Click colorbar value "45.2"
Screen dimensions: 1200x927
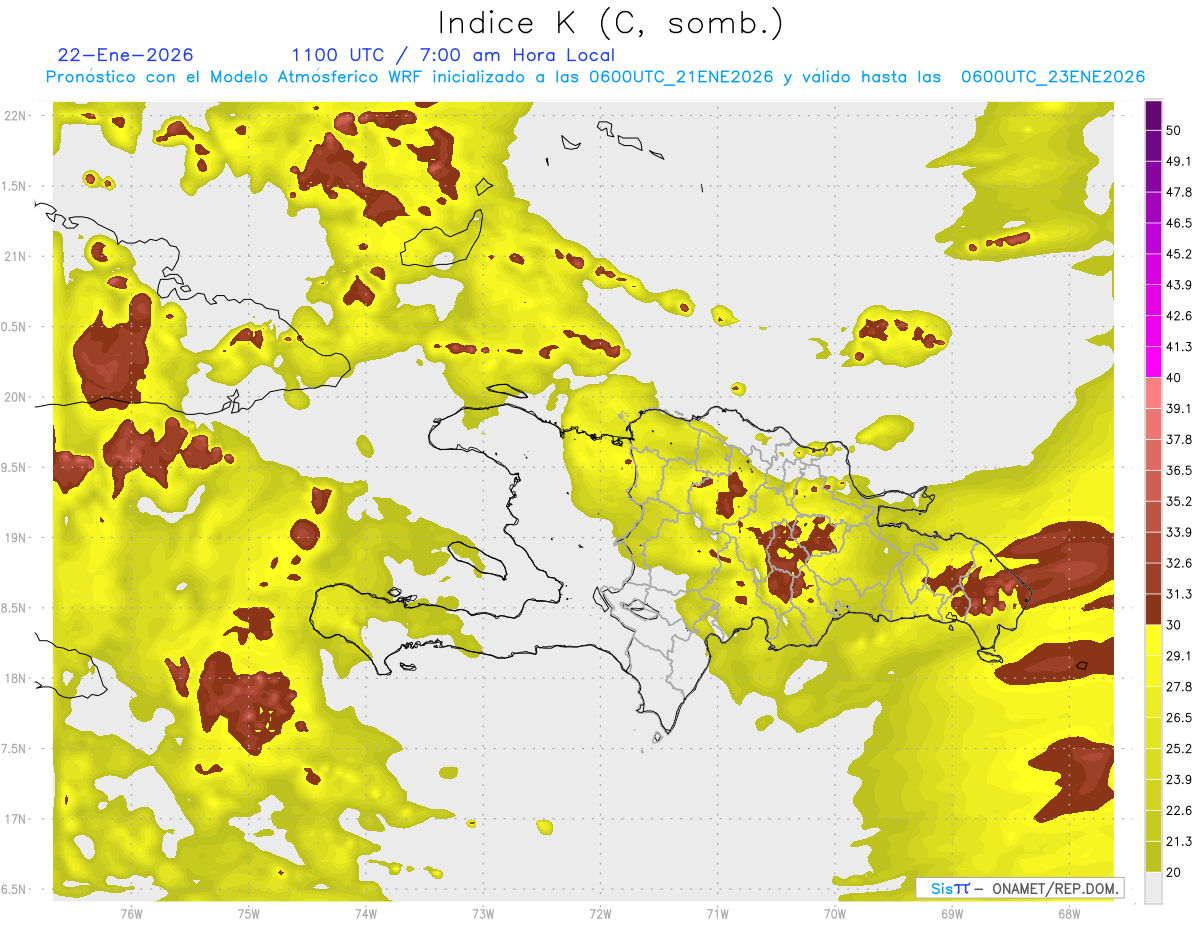pyautogui.click(x=1179, y=254)
